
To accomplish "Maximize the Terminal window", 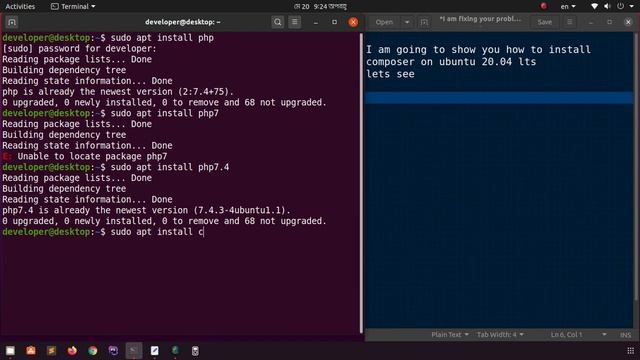I will [334, 22].
